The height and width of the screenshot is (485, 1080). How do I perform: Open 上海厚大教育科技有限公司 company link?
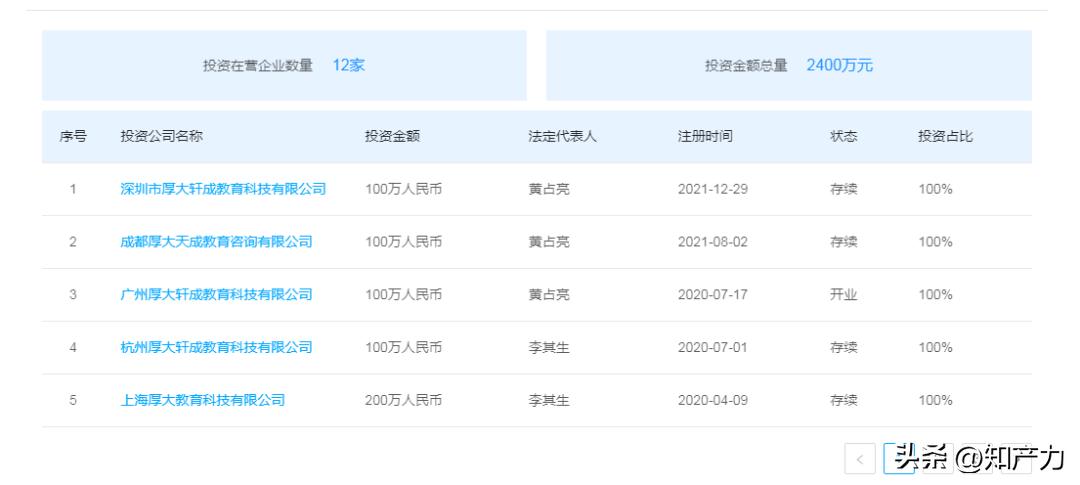(202, 400)
